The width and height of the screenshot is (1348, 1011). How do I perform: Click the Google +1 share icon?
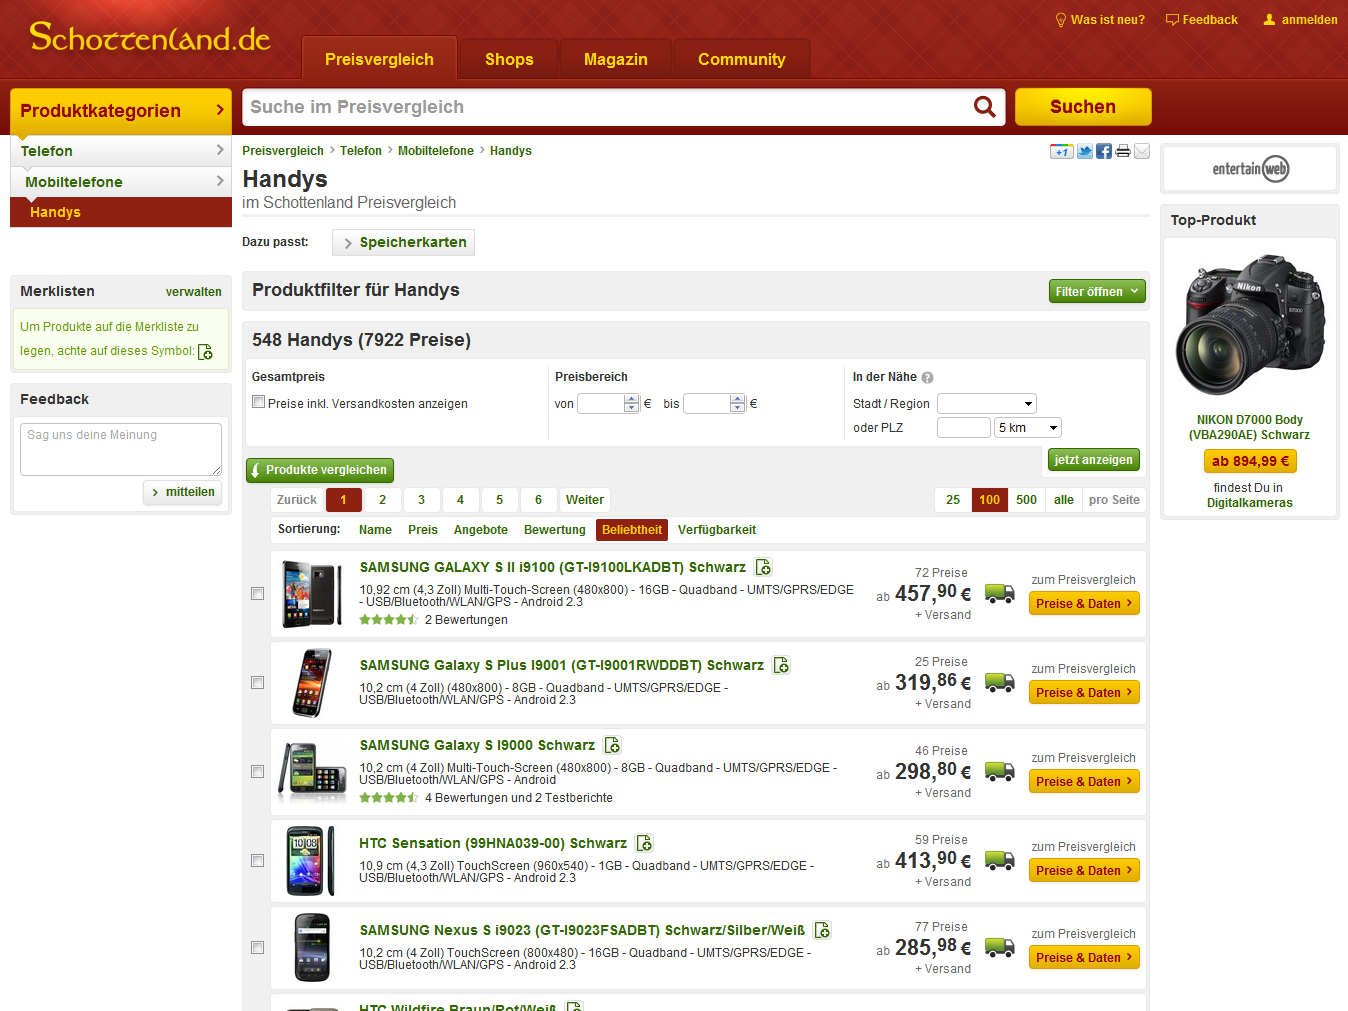click(x=1061, y=151)
